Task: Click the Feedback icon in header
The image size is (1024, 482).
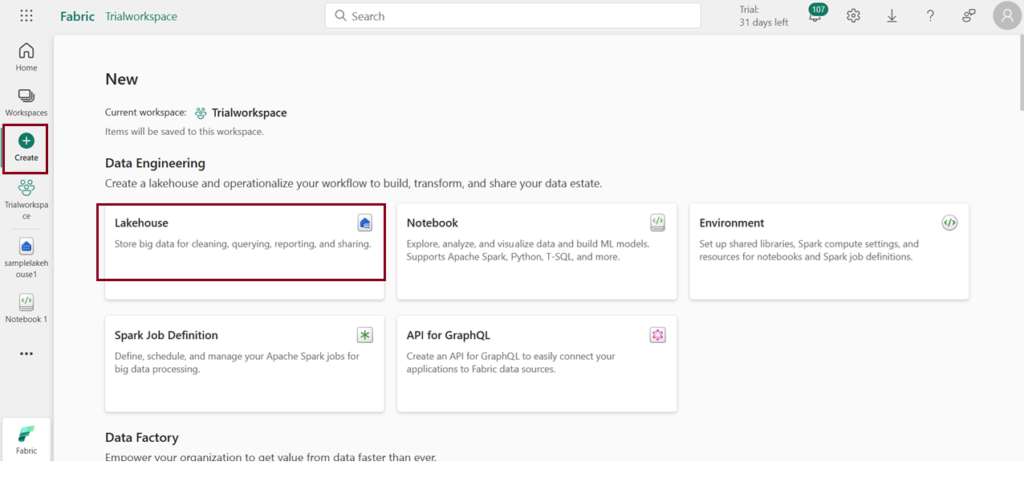Action: point(968,16)
